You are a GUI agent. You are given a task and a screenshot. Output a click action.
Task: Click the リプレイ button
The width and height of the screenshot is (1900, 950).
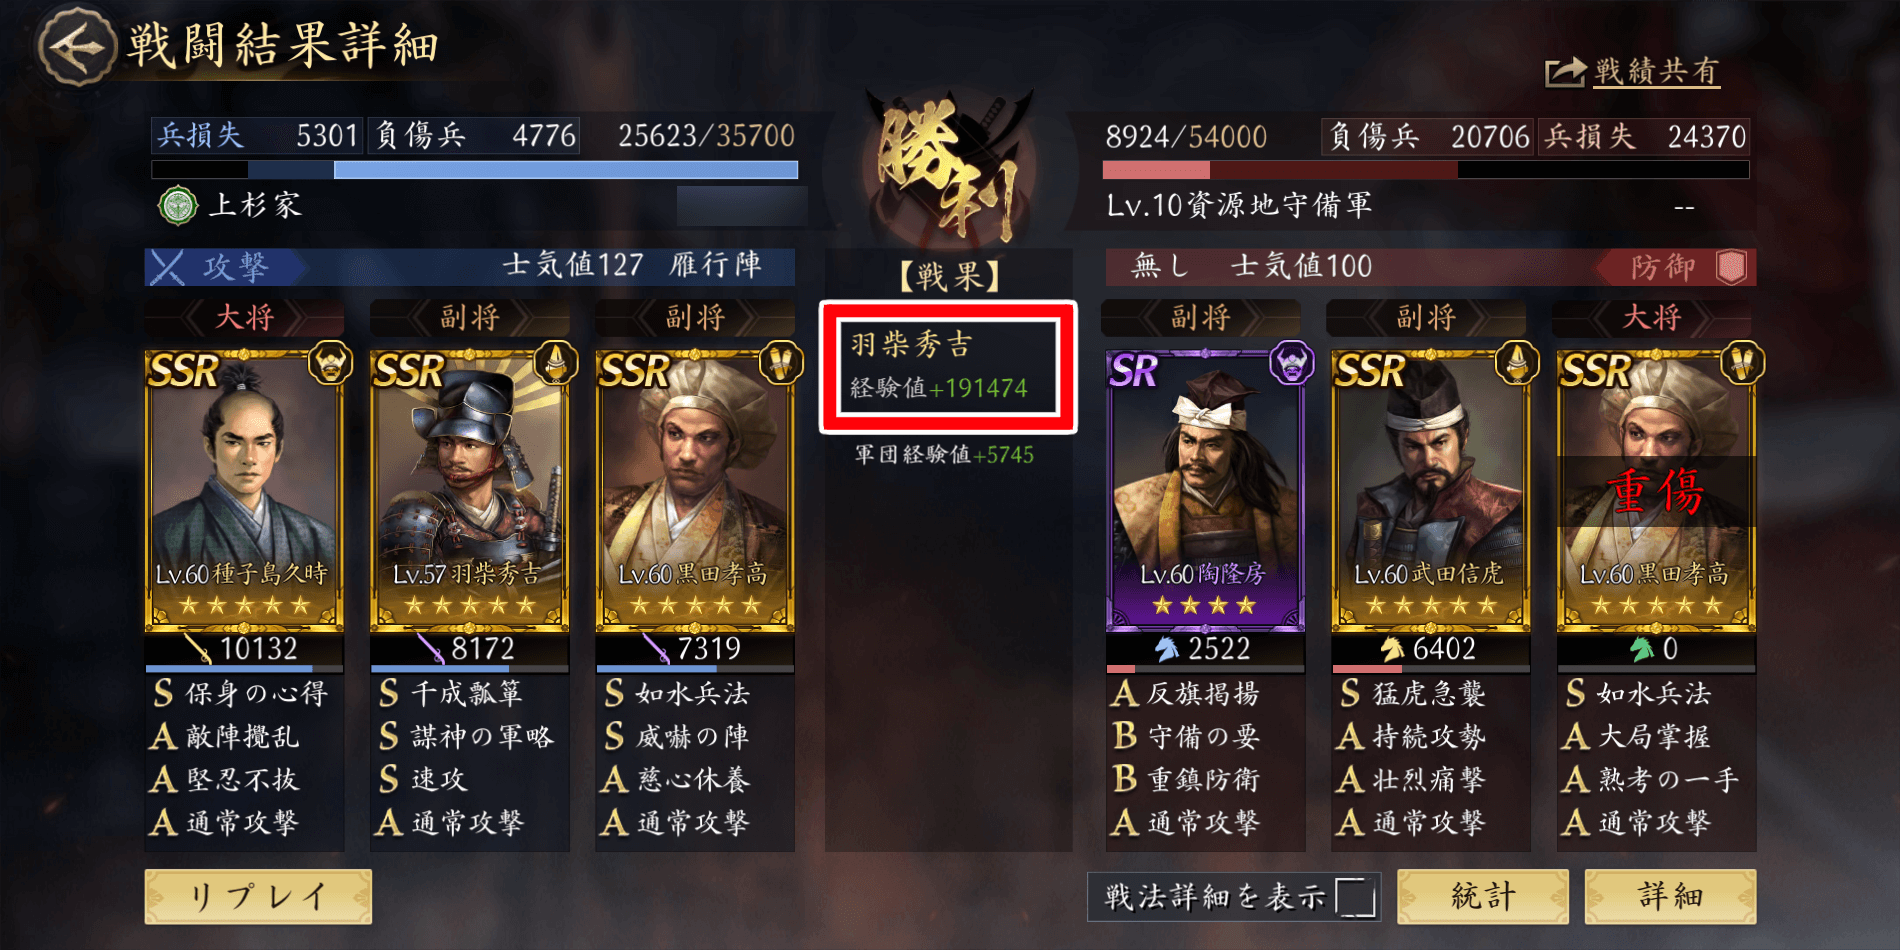click(258, 896)
